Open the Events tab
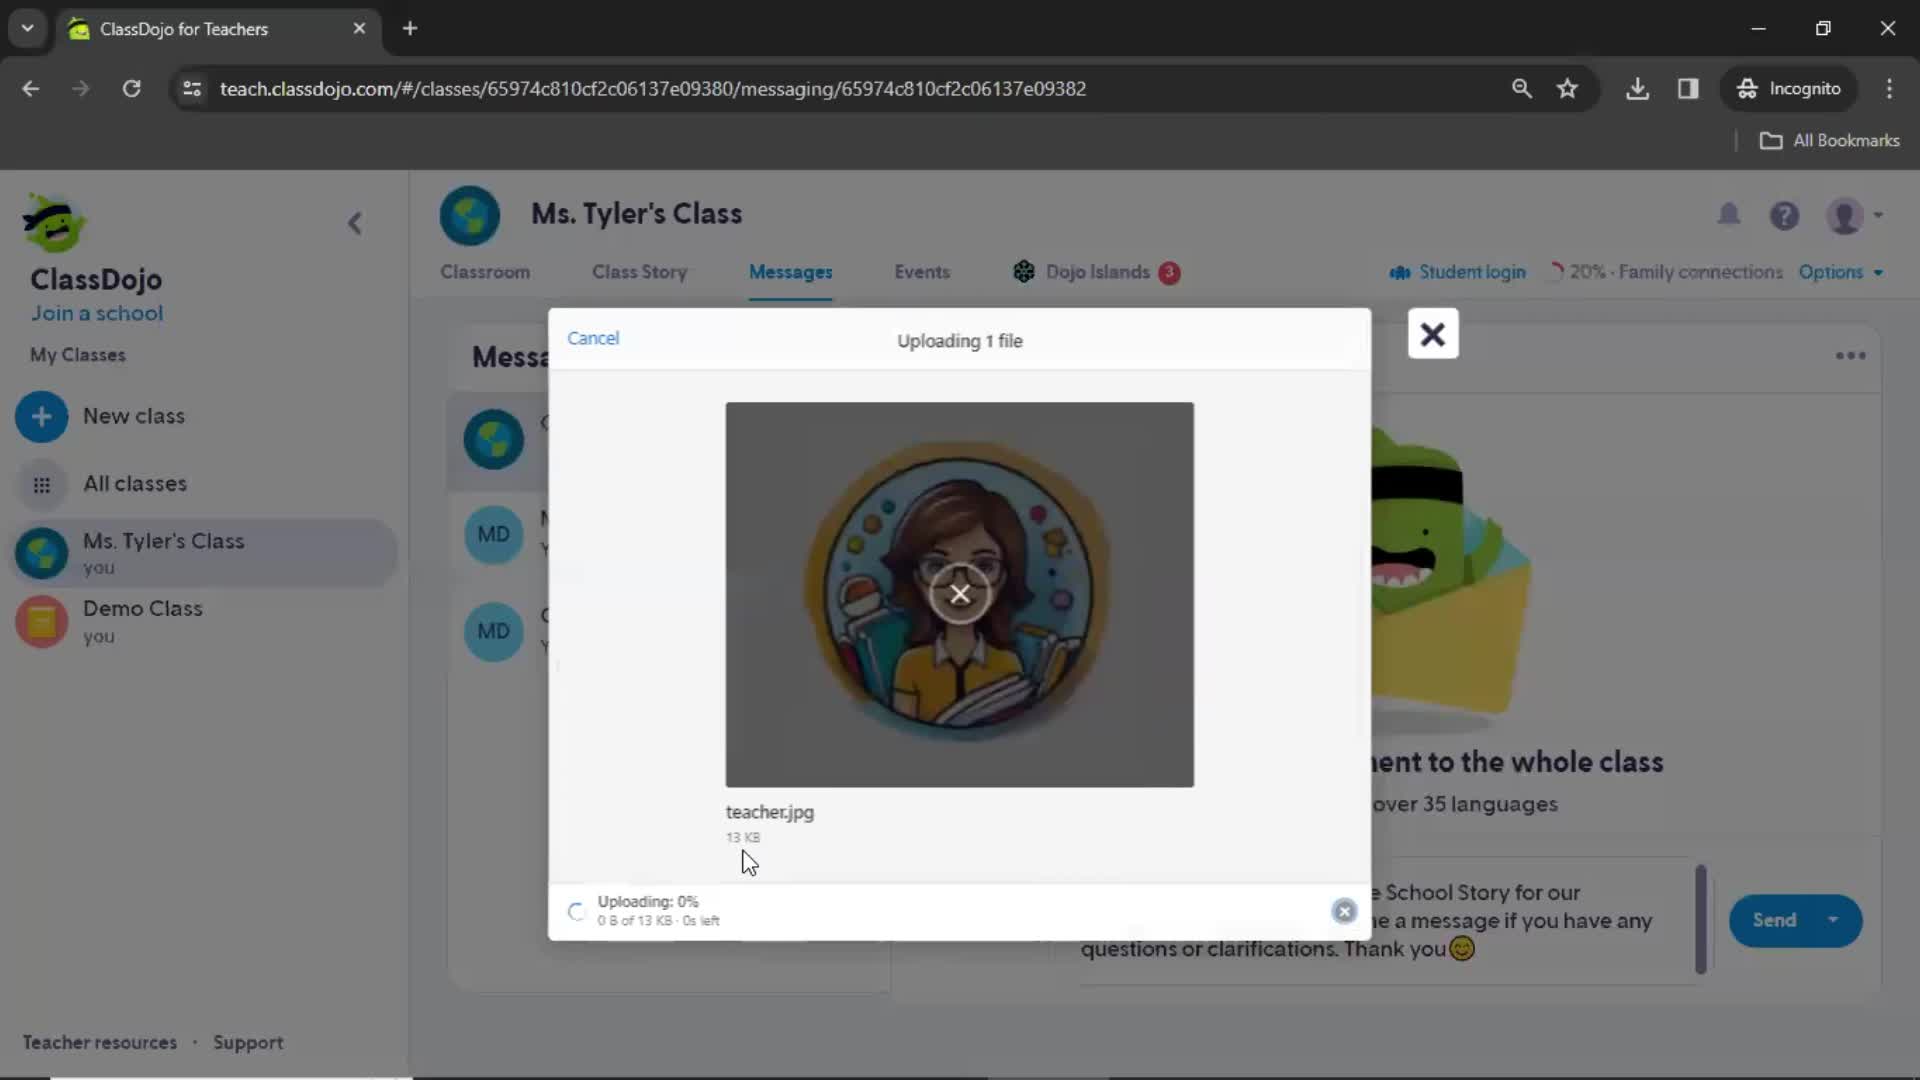This screenshot has width=1920, height=1080. pyautogui.click(x=922, y=272)
